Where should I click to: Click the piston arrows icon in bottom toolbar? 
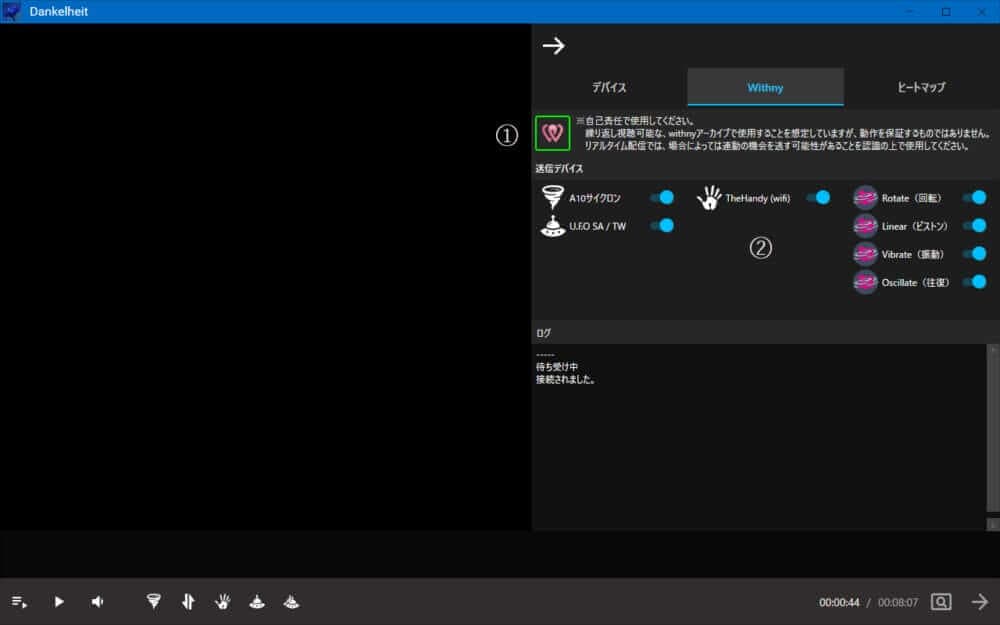tap(188, 602)
